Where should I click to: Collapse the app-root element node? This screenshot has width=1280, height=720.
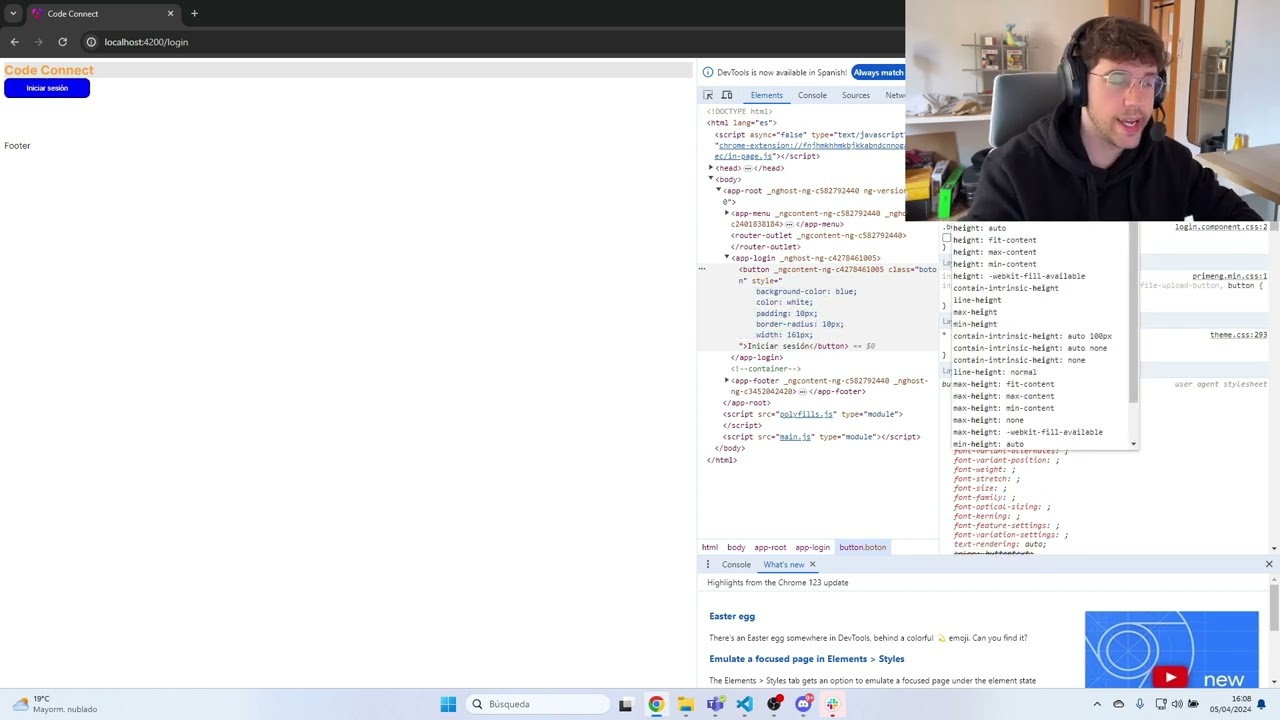pyautogui.click(x=719, y=190)
